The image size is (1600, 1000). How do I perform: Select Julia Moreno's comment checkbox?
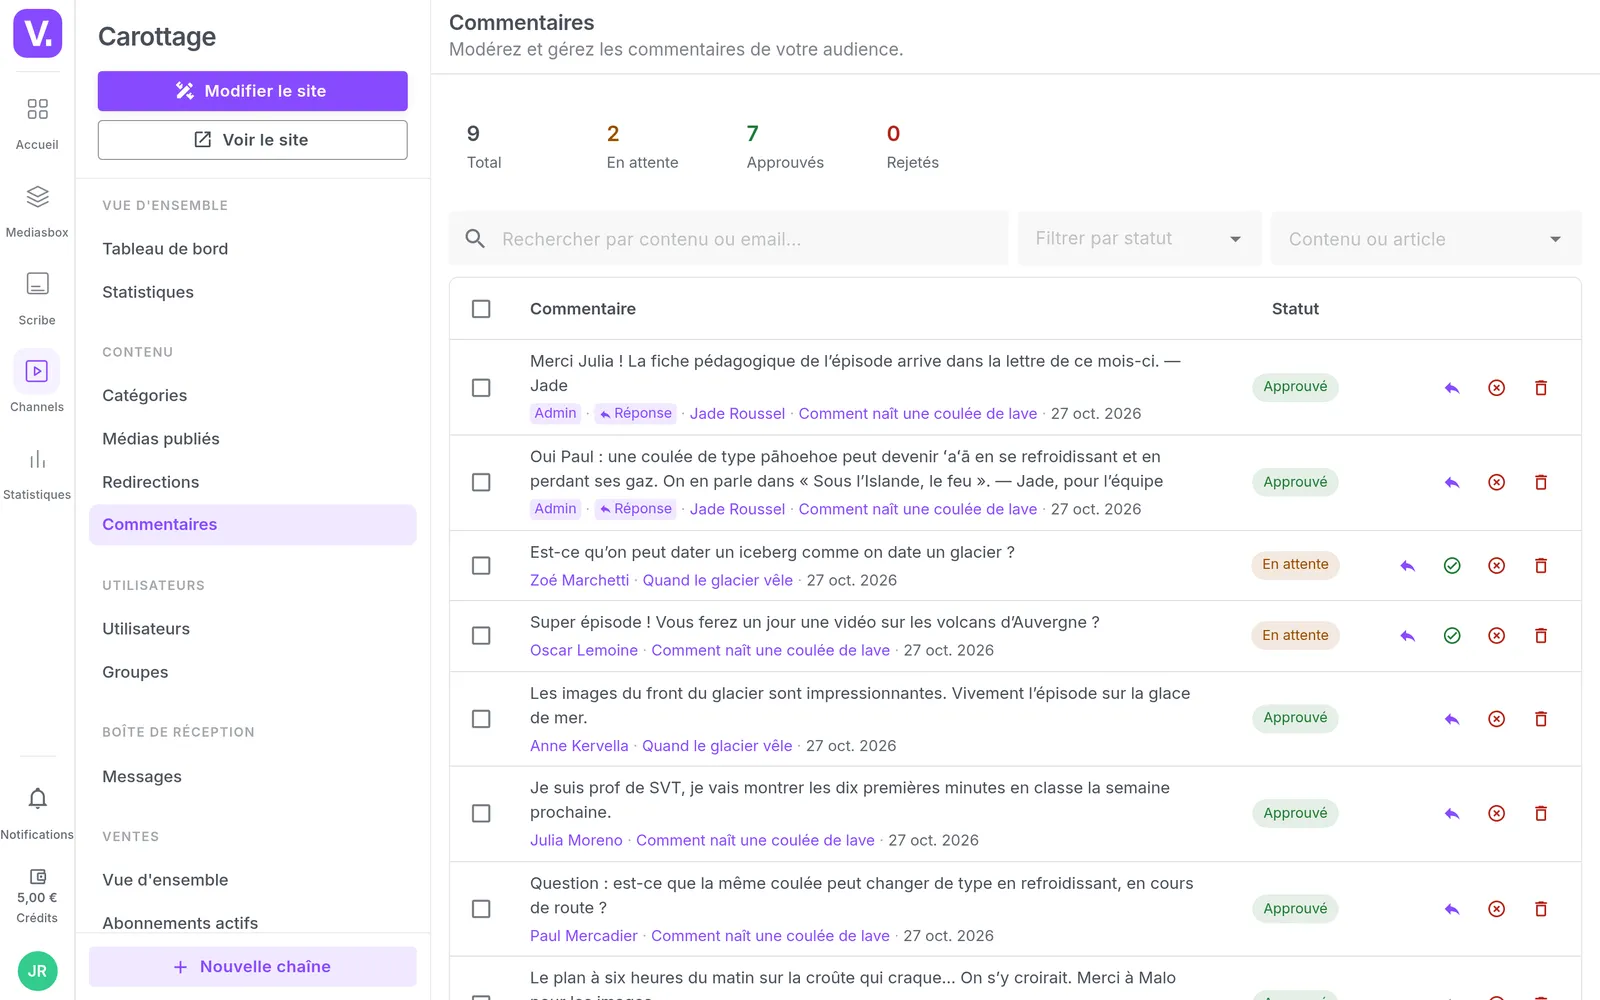coord(481,814)
